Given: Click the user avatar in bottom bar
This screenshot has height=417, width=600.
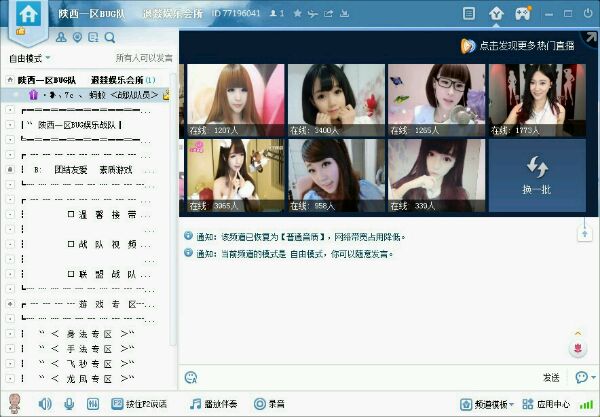Looking at the screenshot, I should pos(15,404).
